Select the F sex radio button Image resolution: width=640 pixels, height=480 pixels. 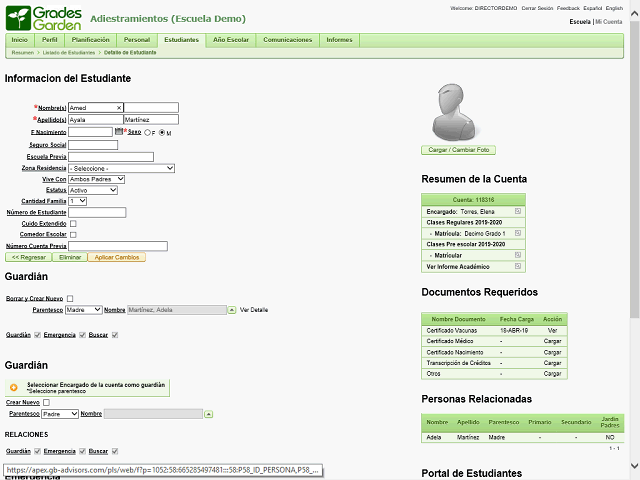pos(149,132)
